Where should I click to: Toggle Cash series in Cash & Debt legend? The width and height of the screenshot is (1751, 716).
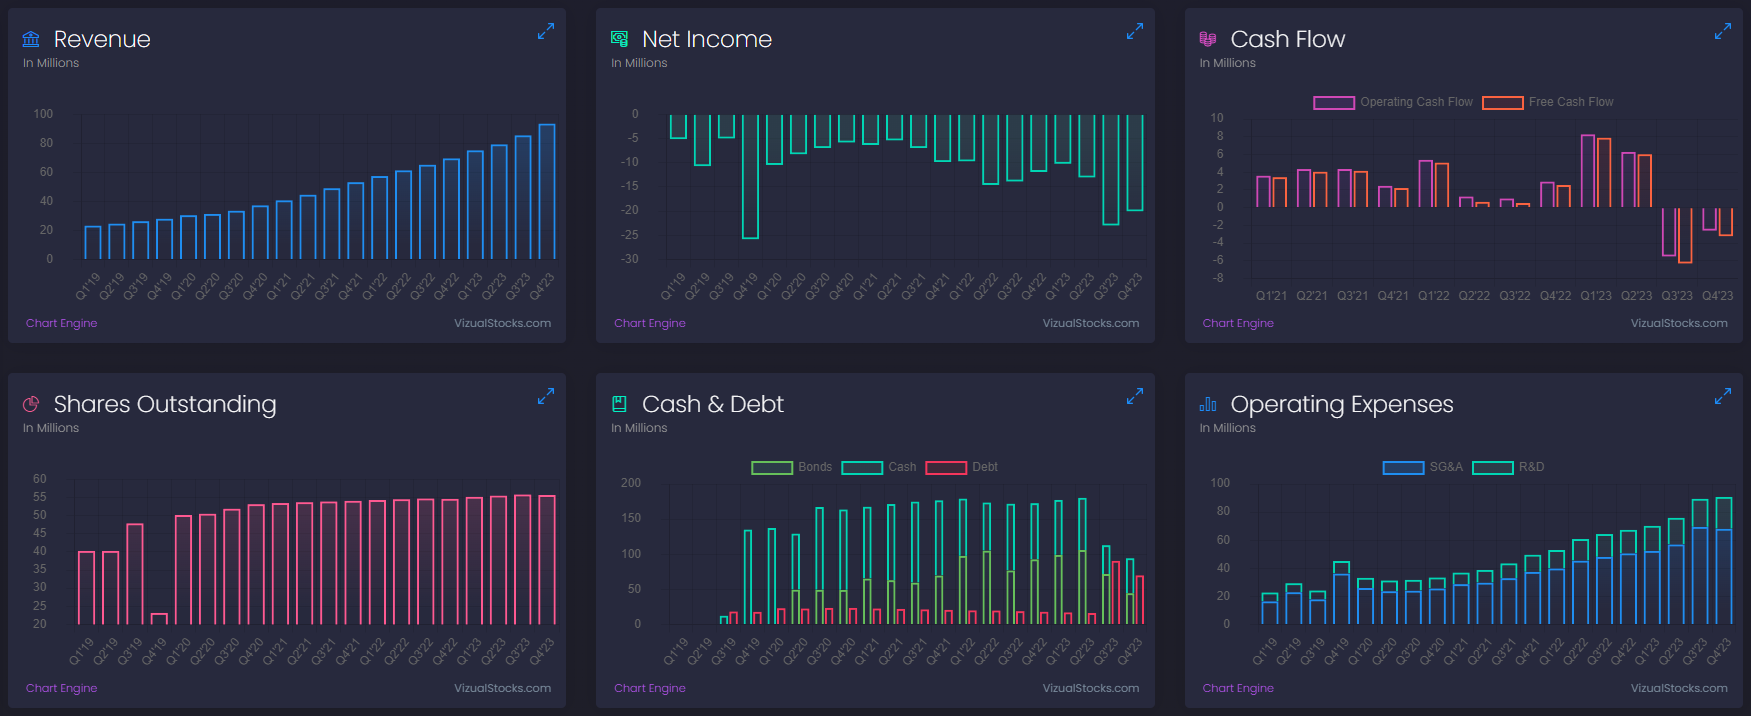(879, 467)
